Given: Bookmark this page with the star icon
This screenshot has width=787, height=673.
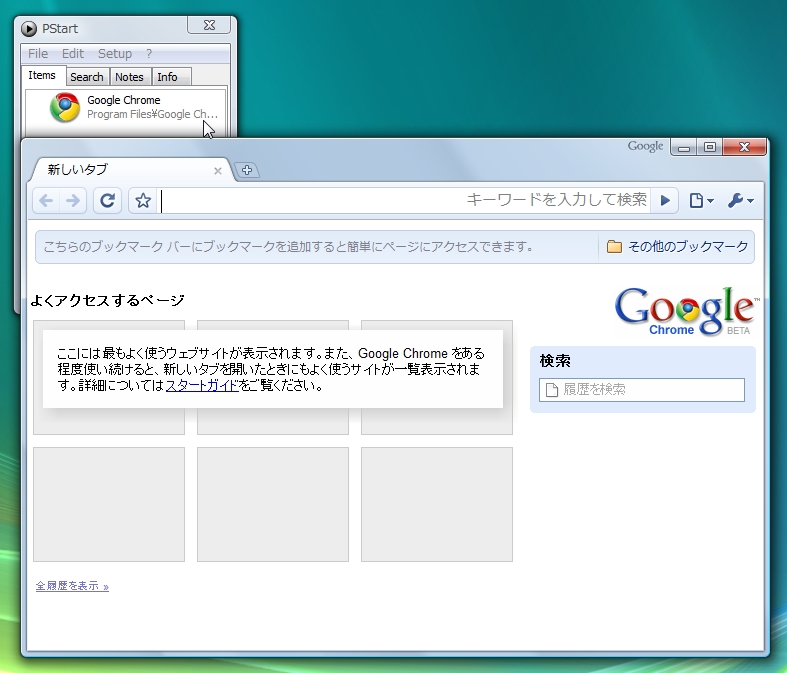Looking at the screenshot, I should [143, 201].
